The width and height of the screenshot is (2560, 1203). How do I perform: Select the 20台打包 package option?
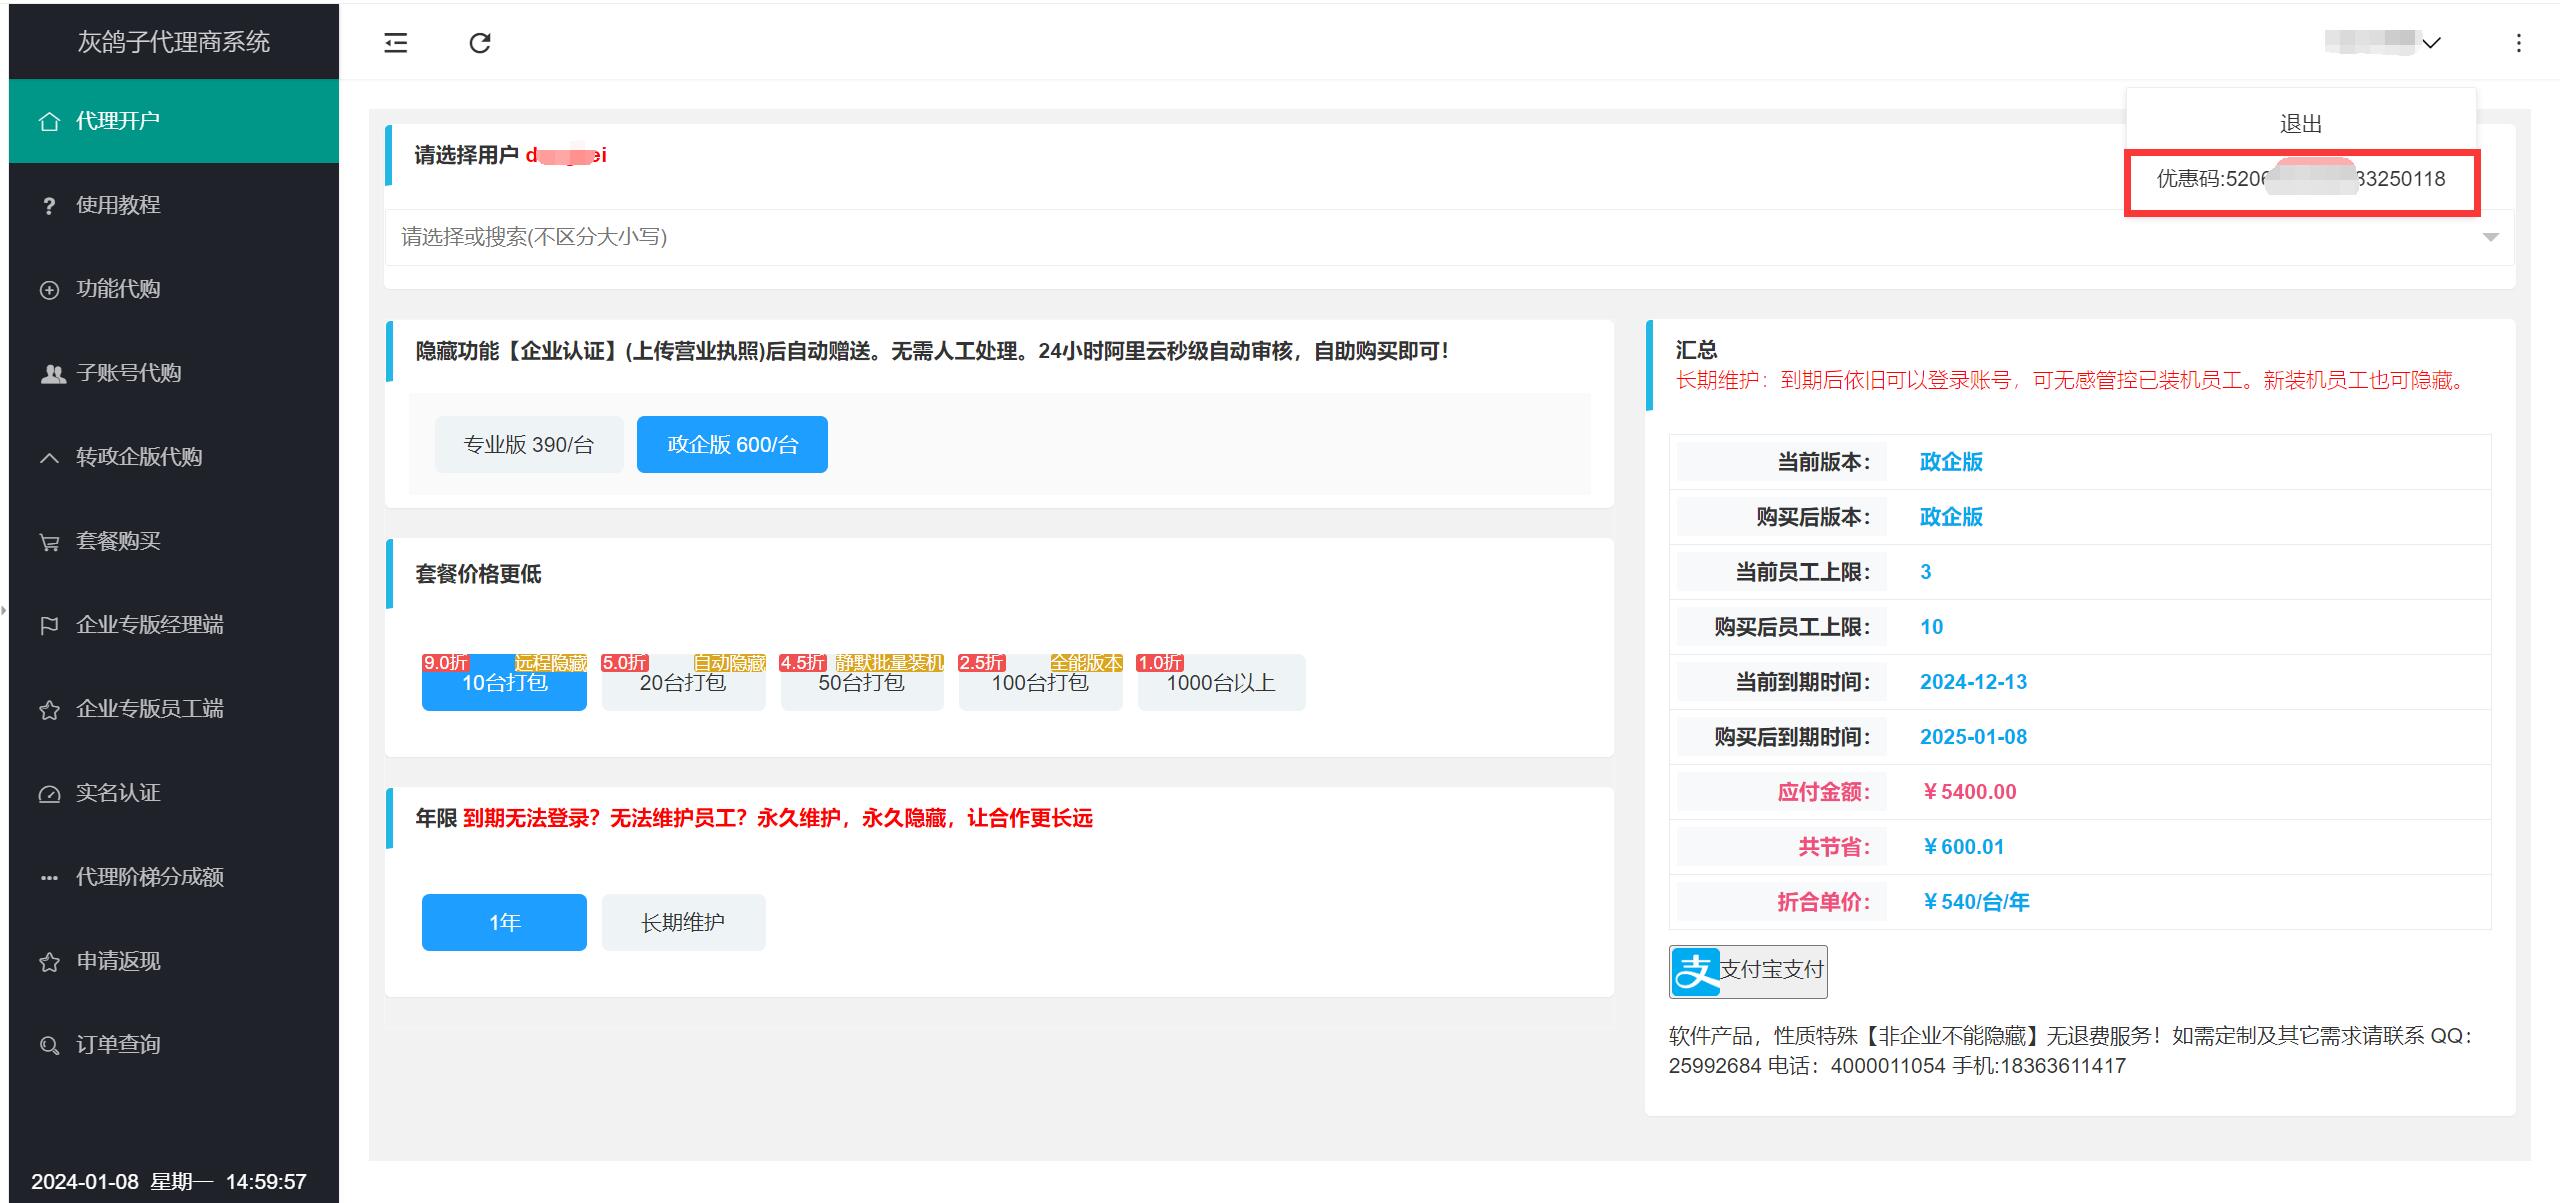coord(683,684)
